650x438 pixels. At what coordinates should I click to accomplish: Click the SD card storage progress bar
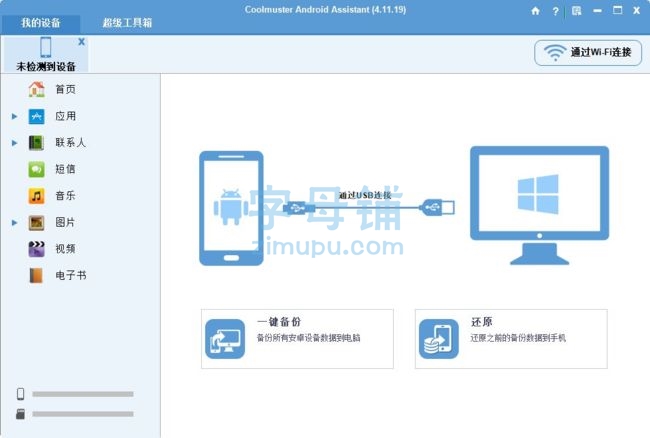pos(83,414)
